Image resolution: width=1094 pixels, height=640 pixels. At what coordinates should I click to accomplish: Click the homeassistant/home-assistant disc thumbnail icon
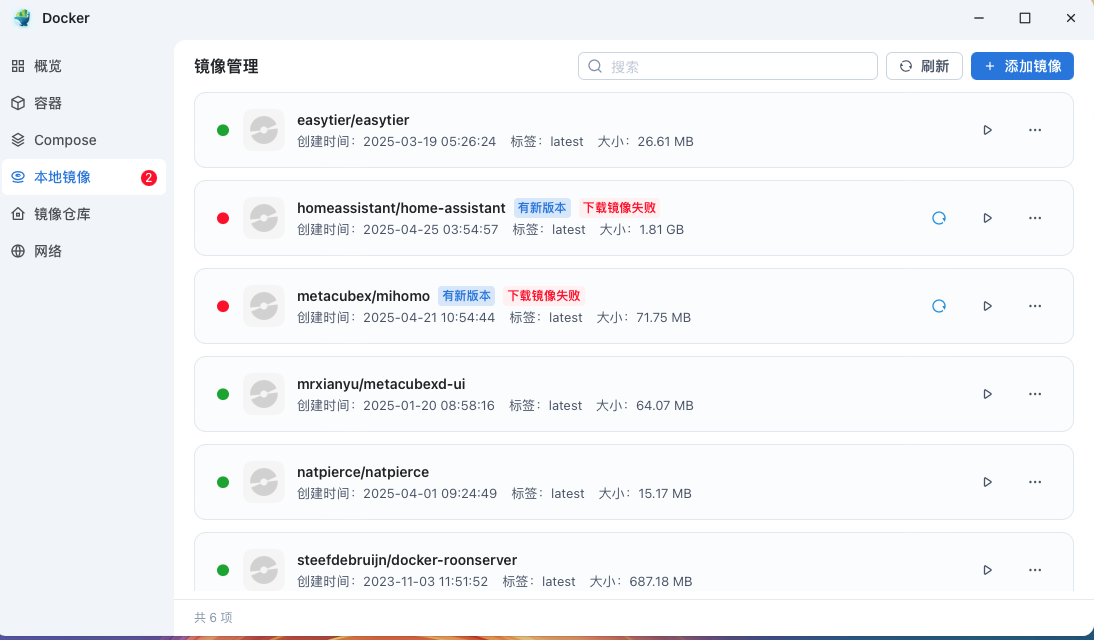(x=264, y=218)
